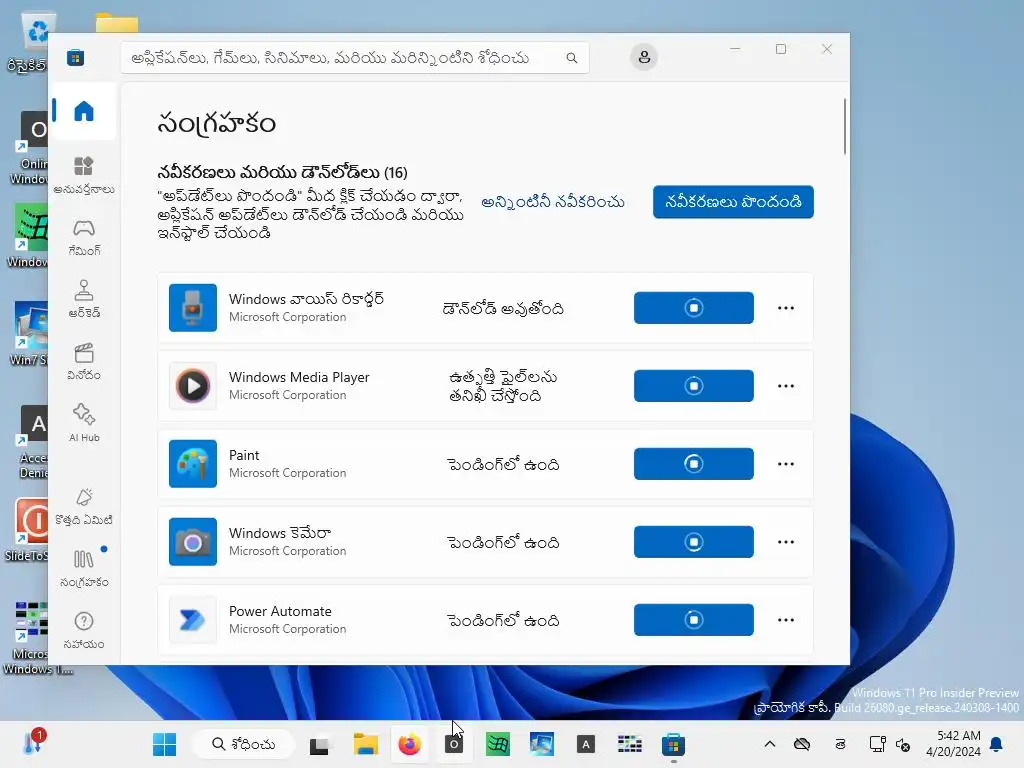Click the blue Get updates button
Screen dimensions: 1024x768
733,202
